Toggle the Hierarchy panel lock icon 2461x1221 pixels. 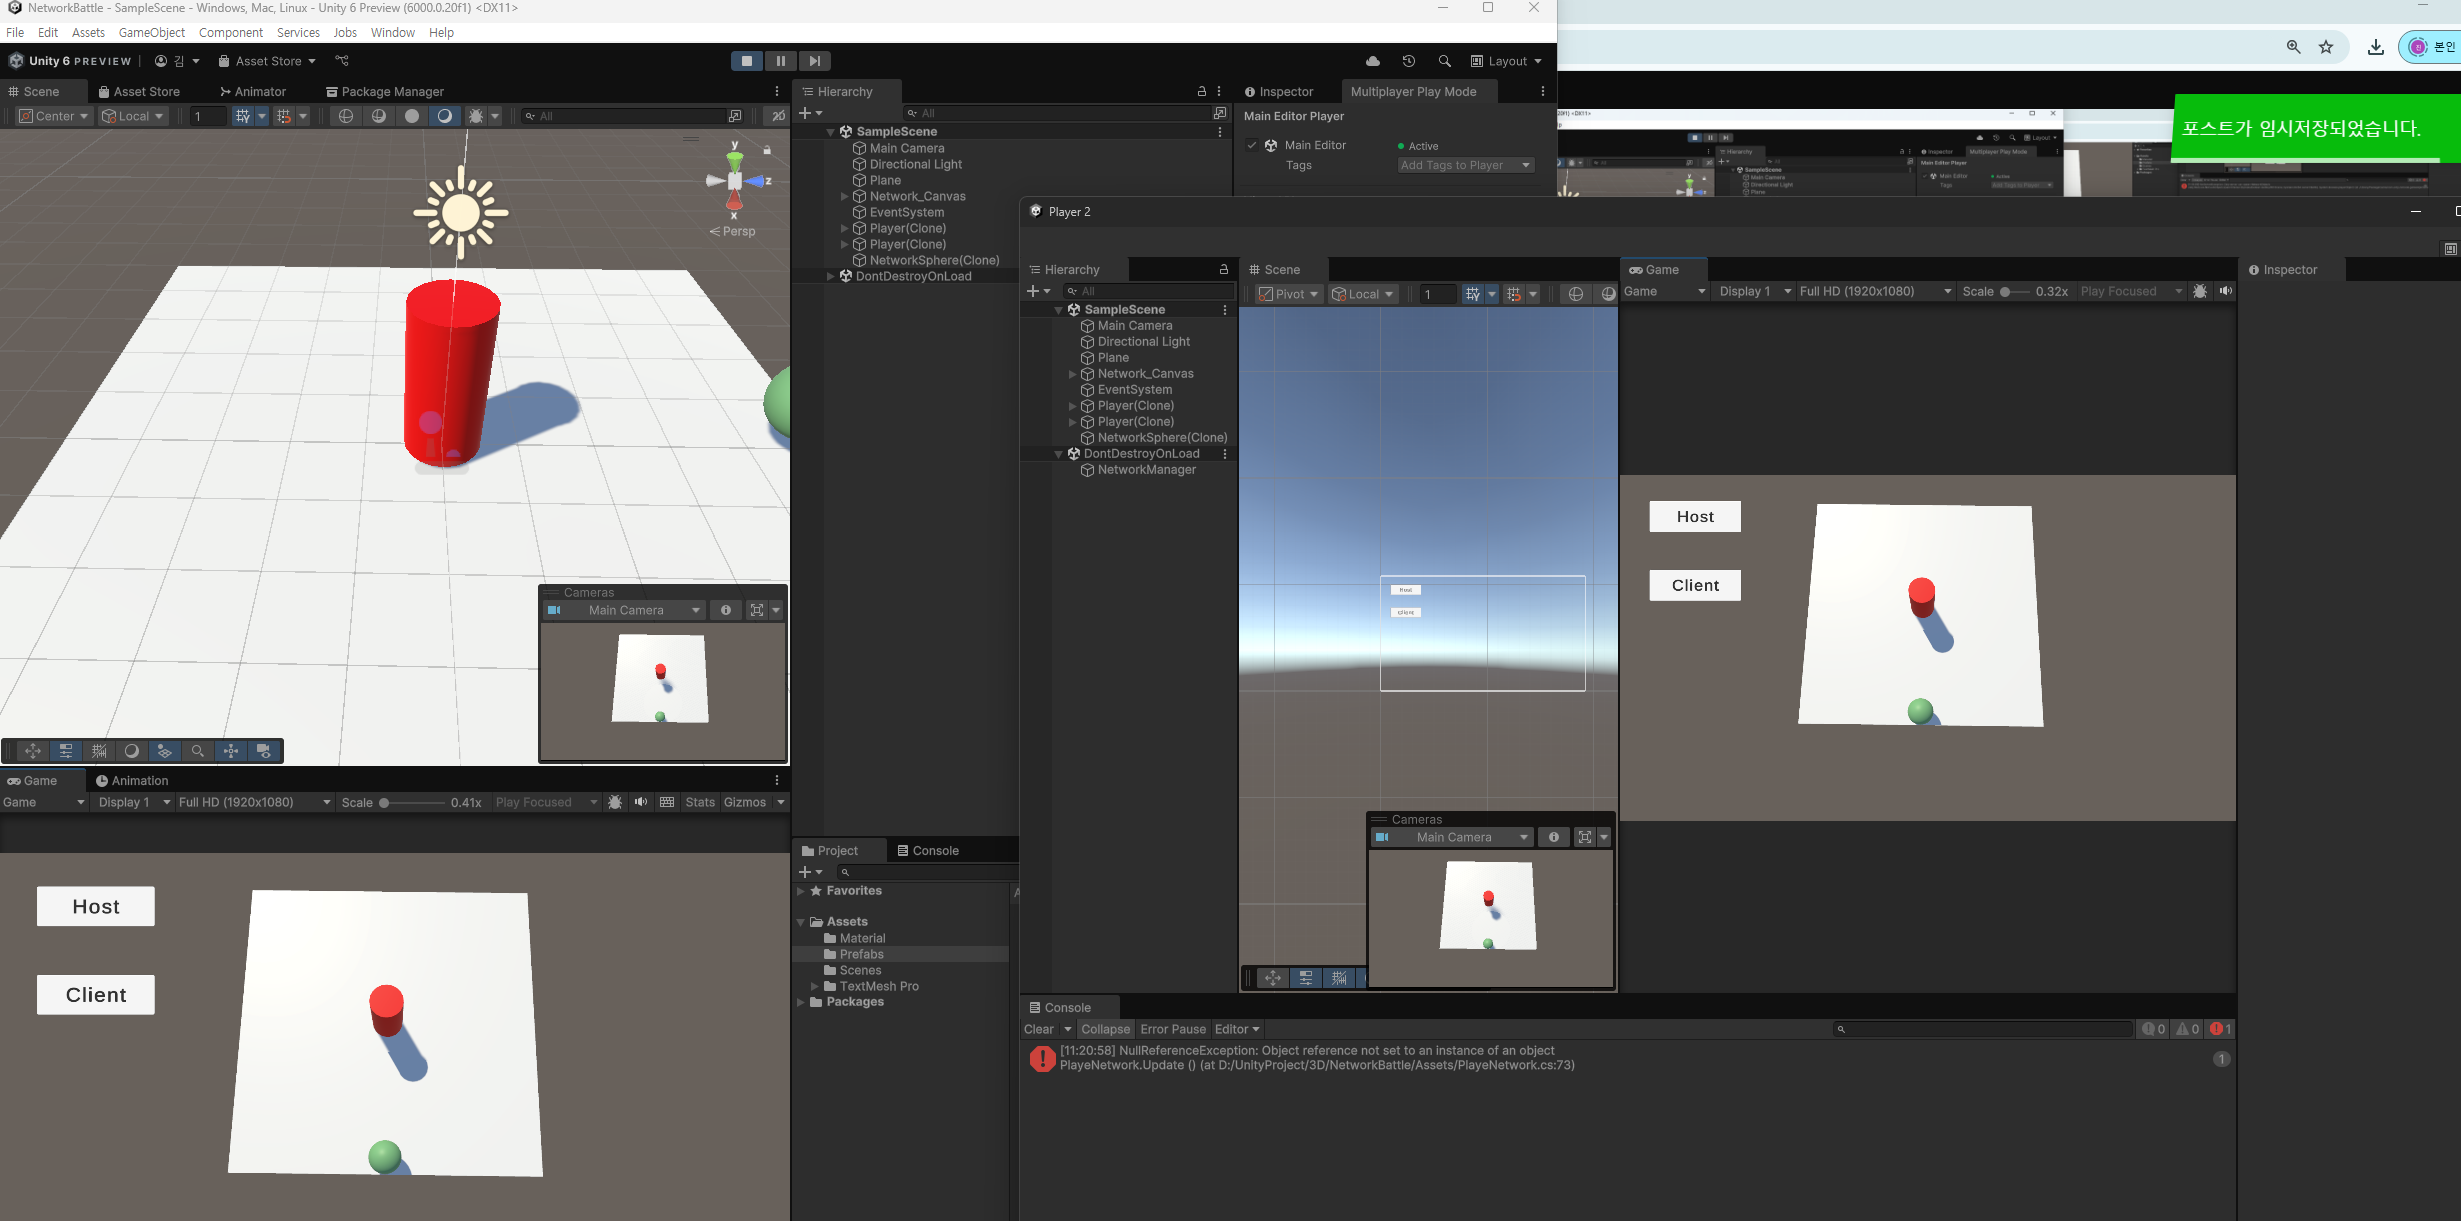(x=1202, y=91)
